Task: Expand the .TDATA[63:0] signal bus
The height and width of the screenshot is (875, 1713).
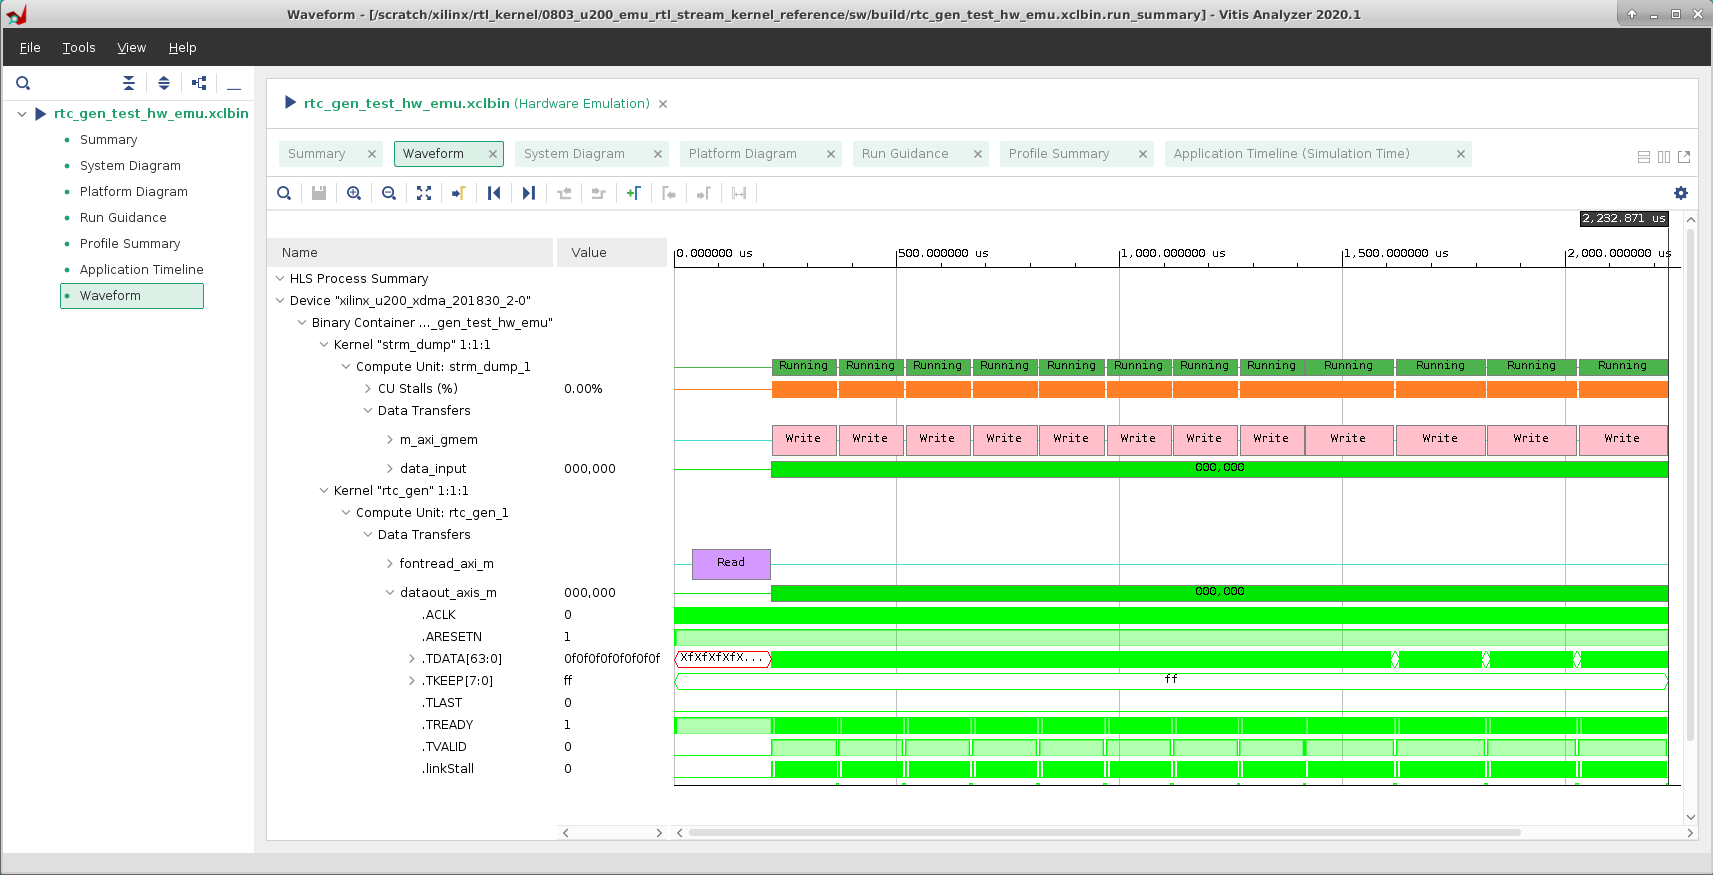Action: [412, 659]
